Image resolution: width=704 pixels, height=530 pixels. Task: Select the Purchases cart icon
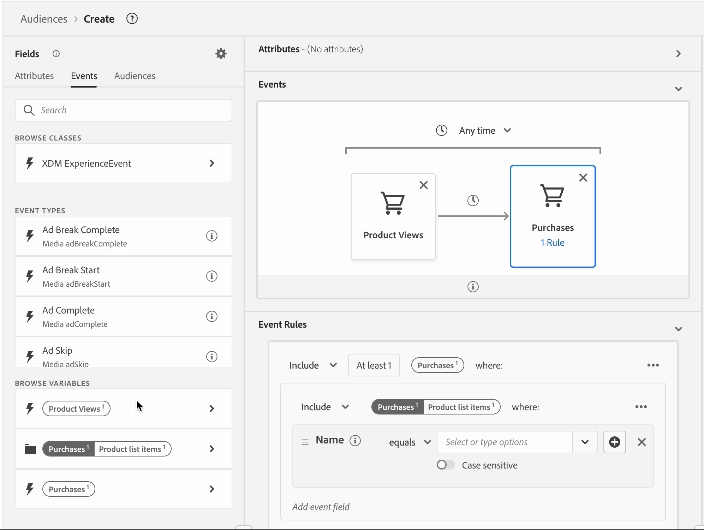(x=552, y=195)
